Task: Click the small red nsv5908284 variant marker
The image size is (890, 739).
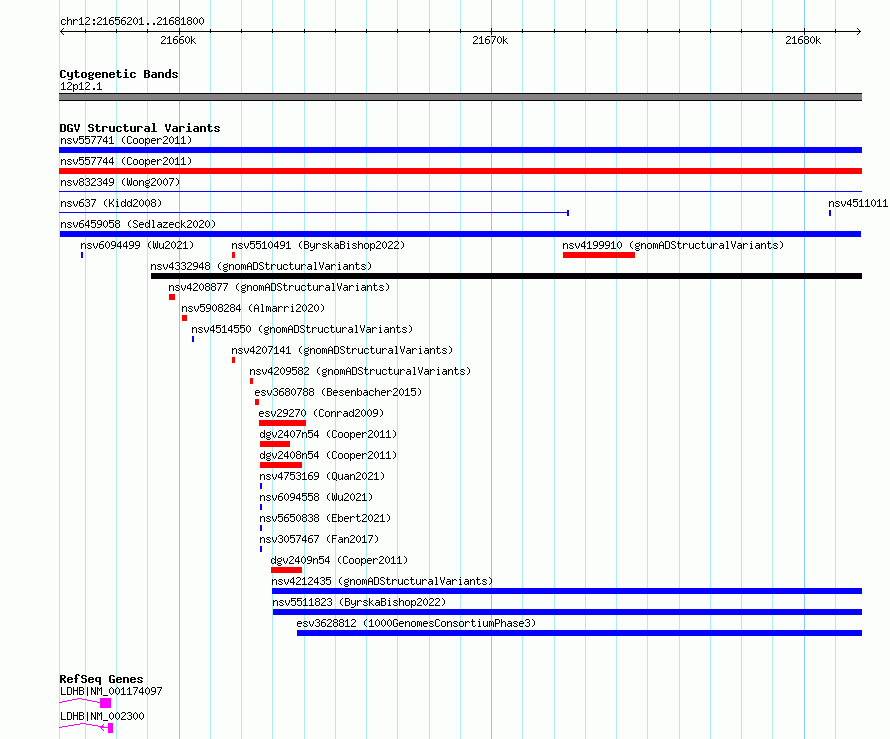Action: point(184,318)
